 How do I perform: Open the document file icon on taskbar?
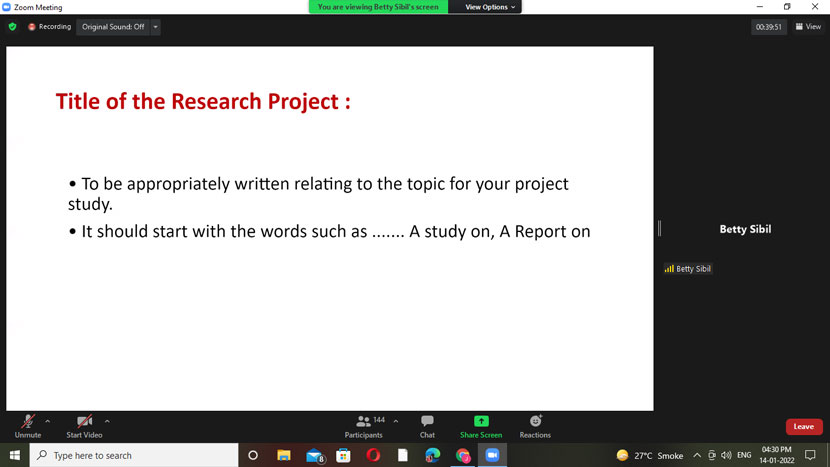(x=403, y=455)
